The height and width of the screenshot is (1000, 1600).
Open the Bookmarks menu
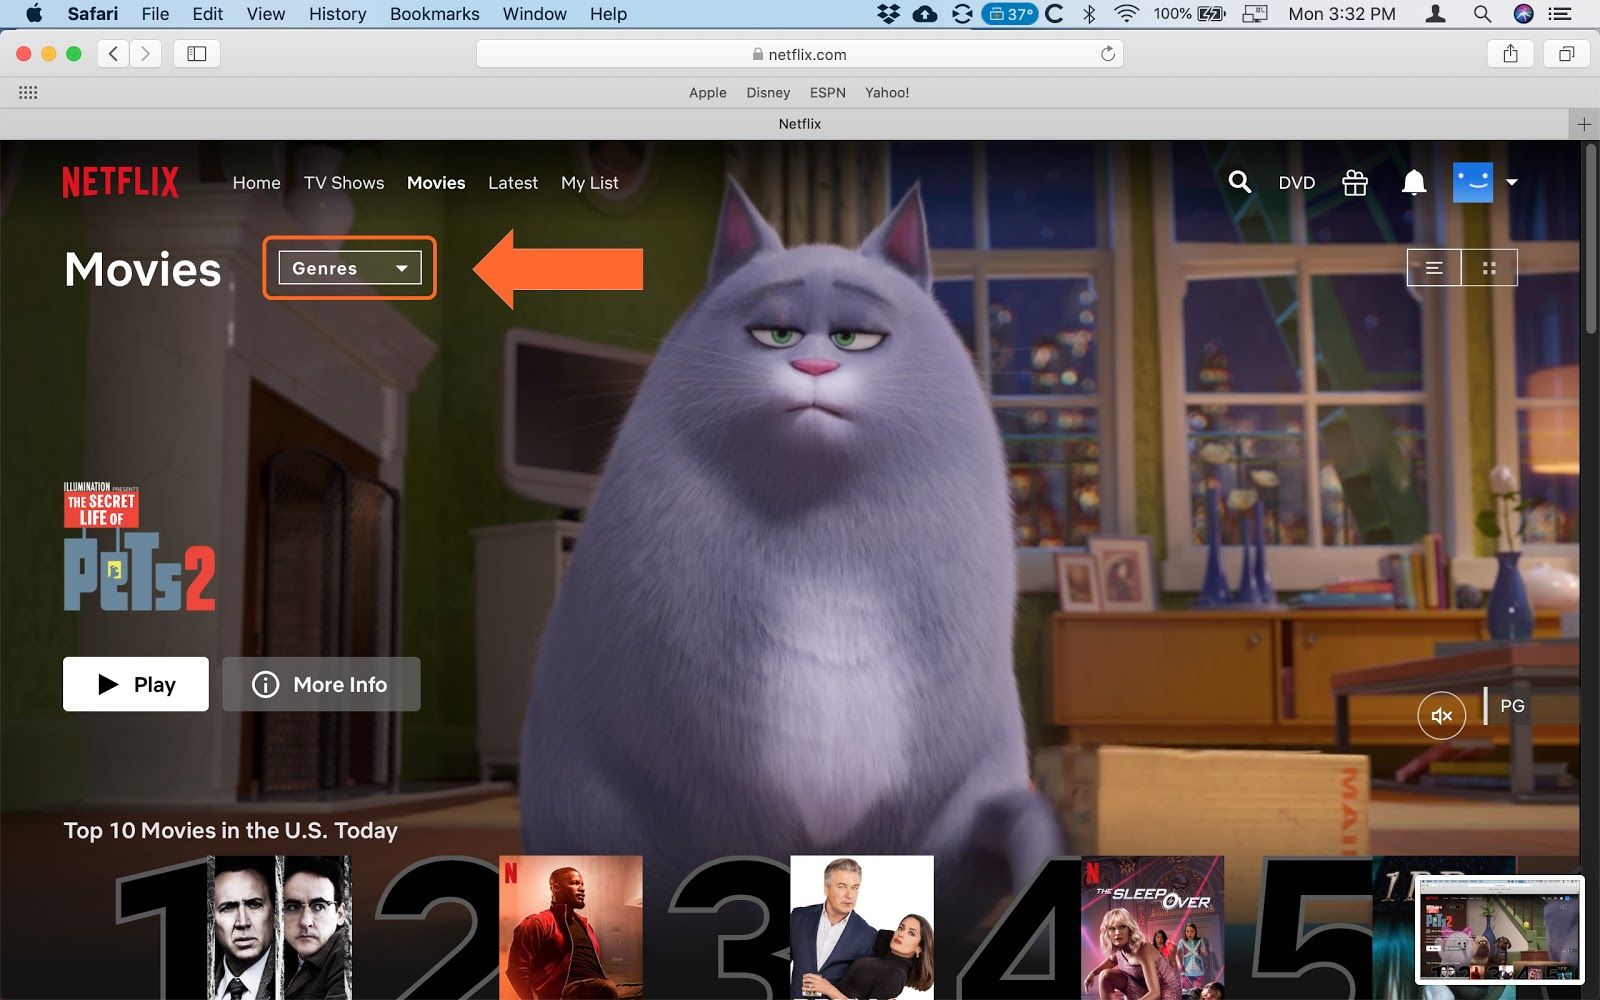435,14
